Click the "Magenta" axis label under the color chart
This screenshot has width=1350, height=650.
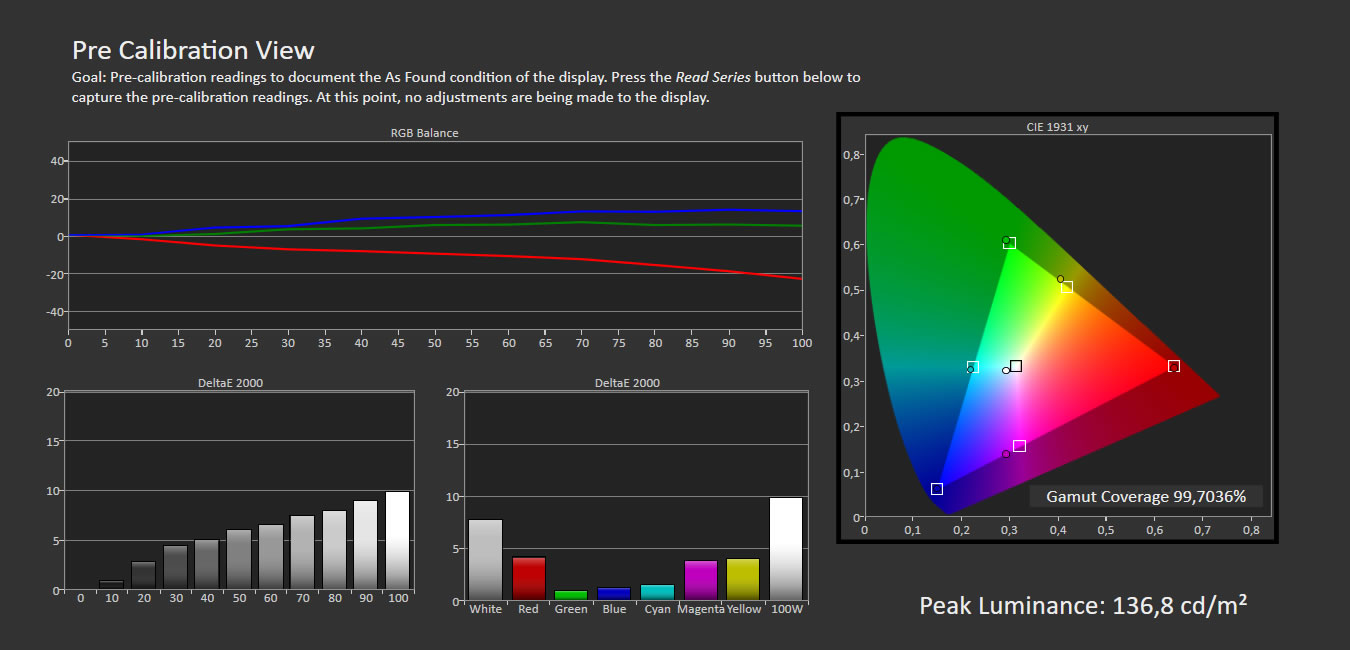(701, 609)
